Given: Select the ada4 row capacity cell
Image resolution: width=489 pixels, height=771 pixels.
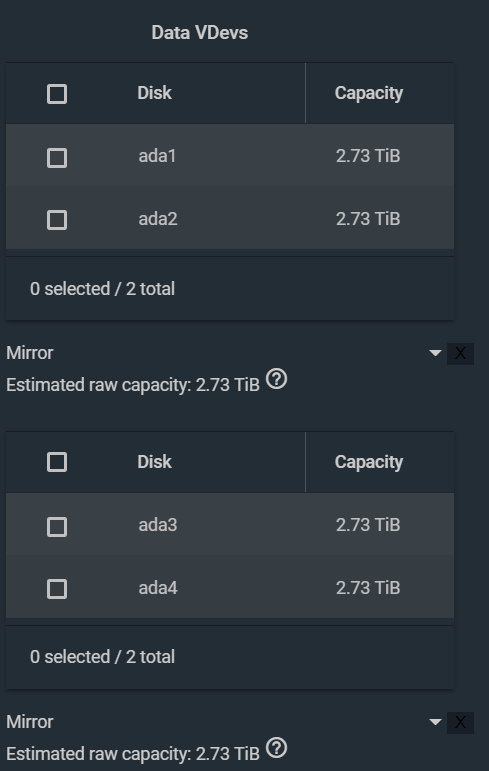Looking at the screenshot, I should (x=368, y=588).
